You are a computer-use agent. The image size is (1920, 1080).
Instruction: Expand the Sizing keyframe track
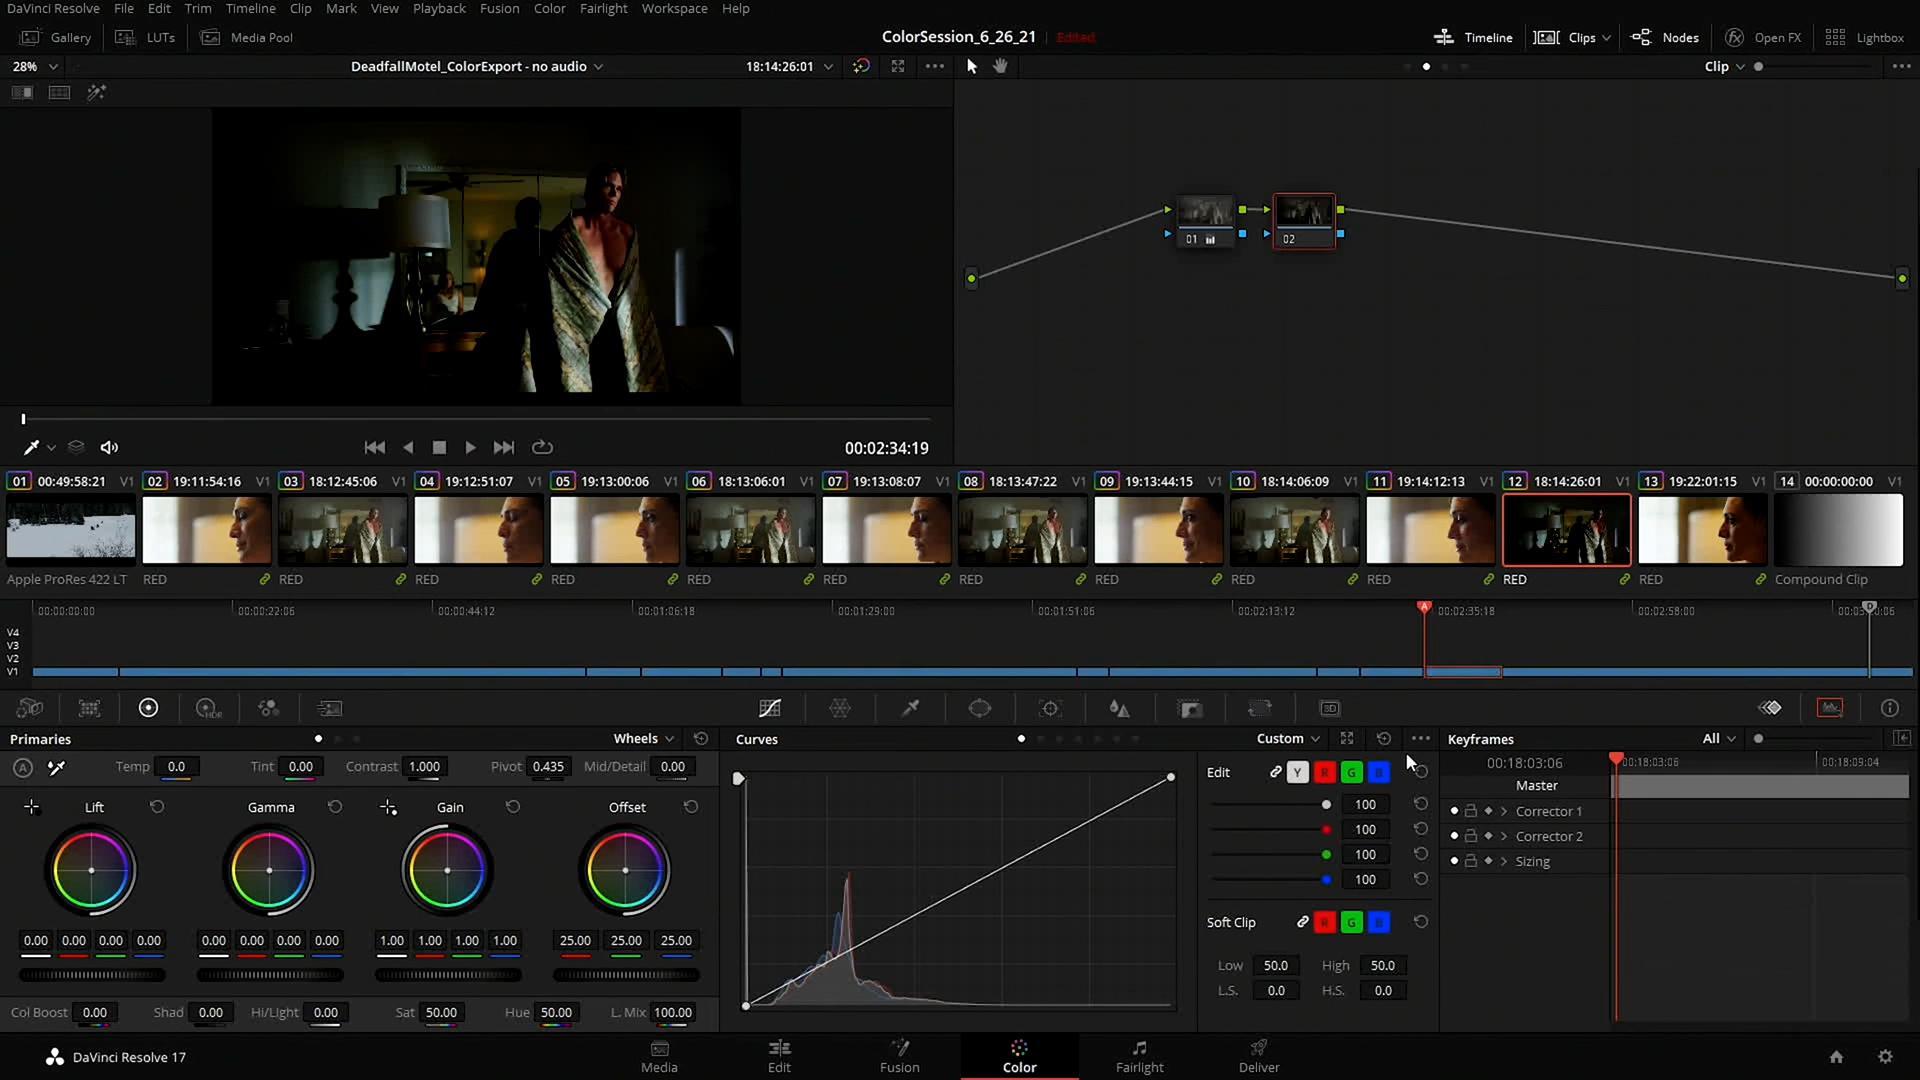pyautogui.click(x=1503, y=861)
